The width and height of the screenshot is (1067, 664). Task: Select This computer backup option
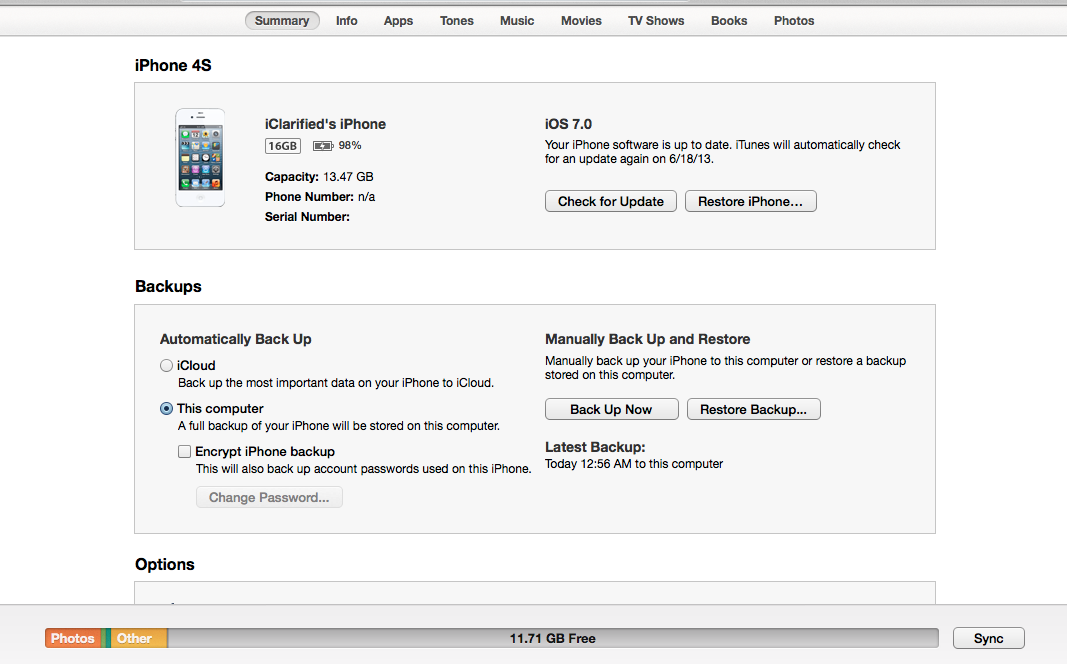[166, 409]
